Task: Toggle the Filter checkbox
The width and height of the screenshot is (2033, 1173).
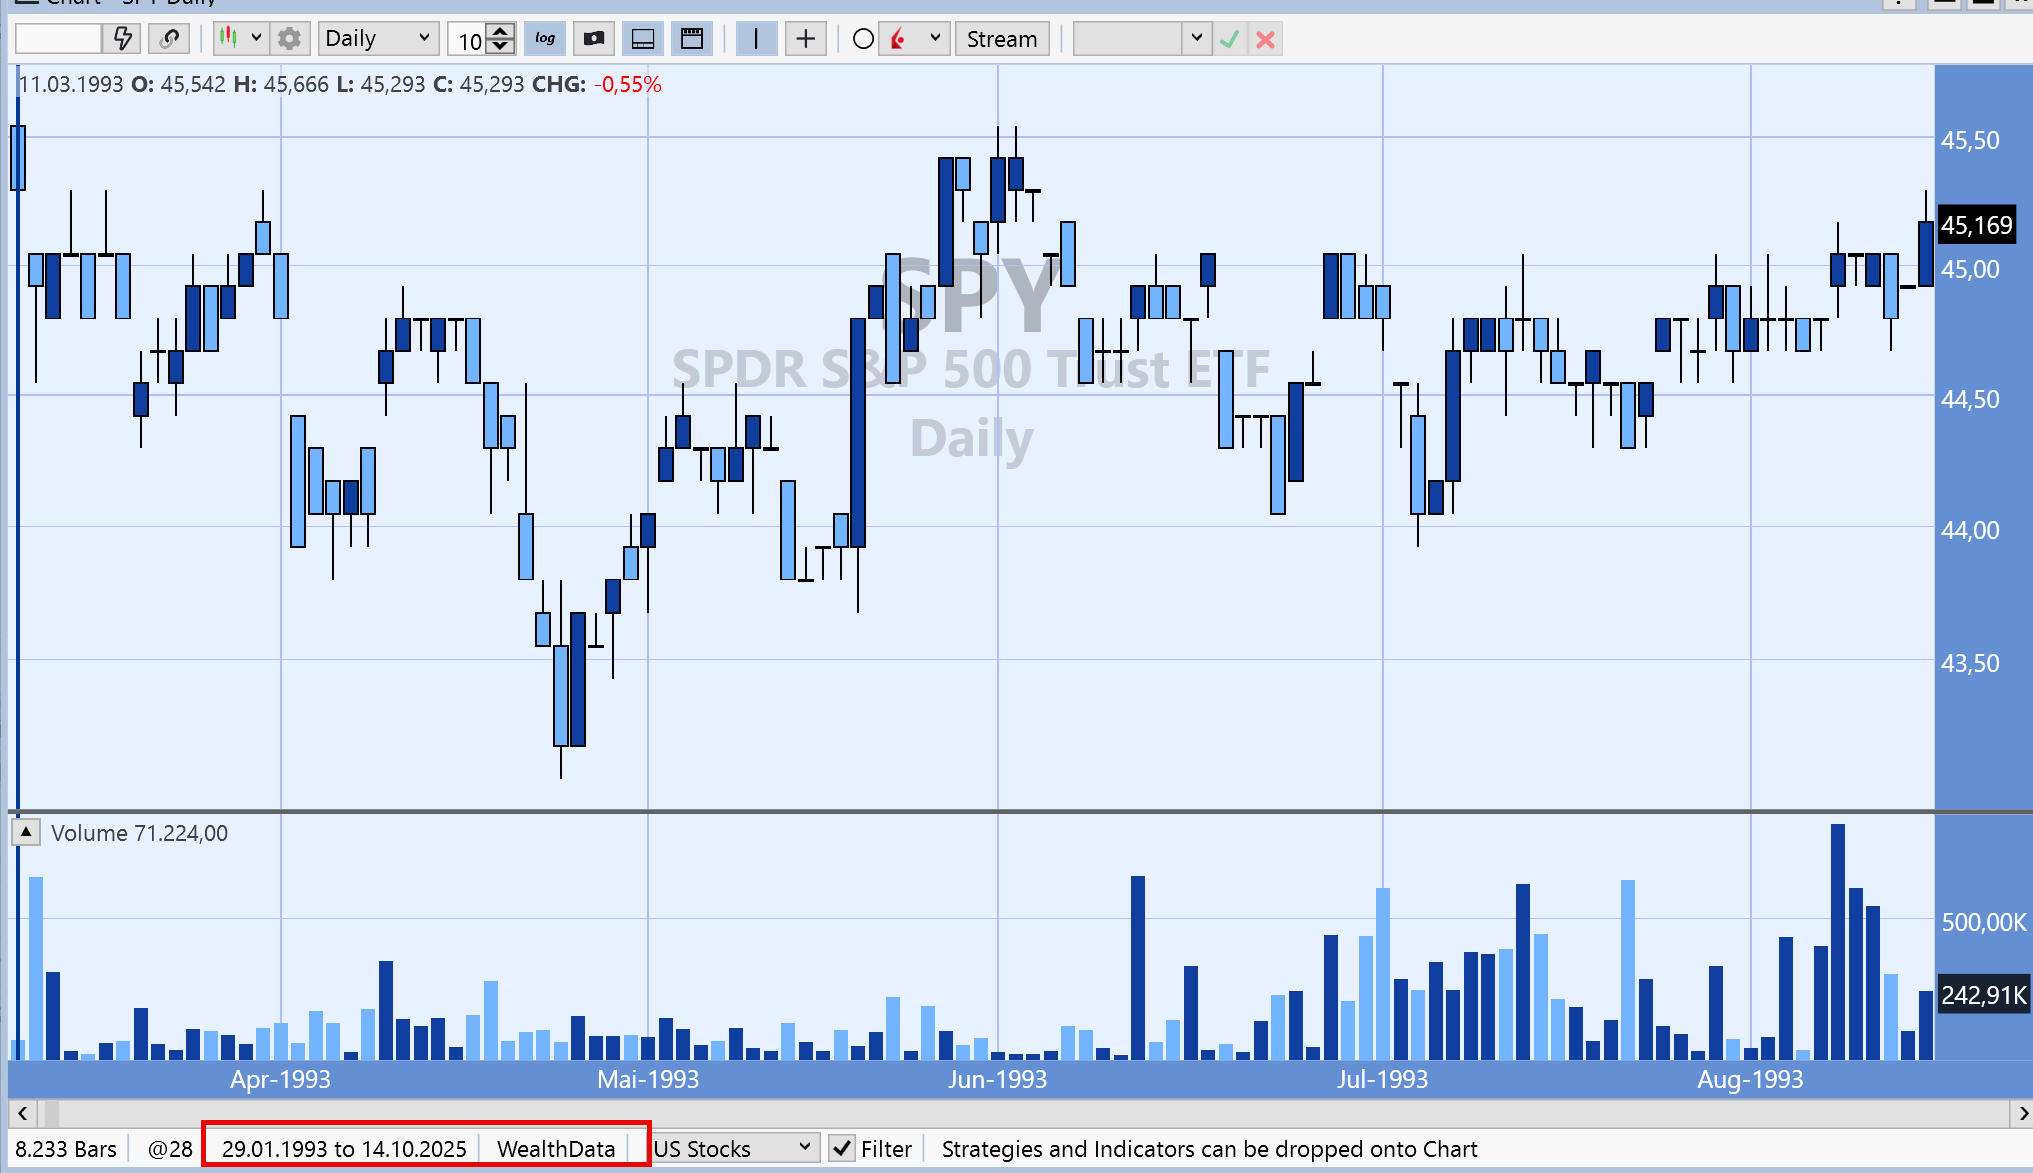Action: pos(842,1149)
